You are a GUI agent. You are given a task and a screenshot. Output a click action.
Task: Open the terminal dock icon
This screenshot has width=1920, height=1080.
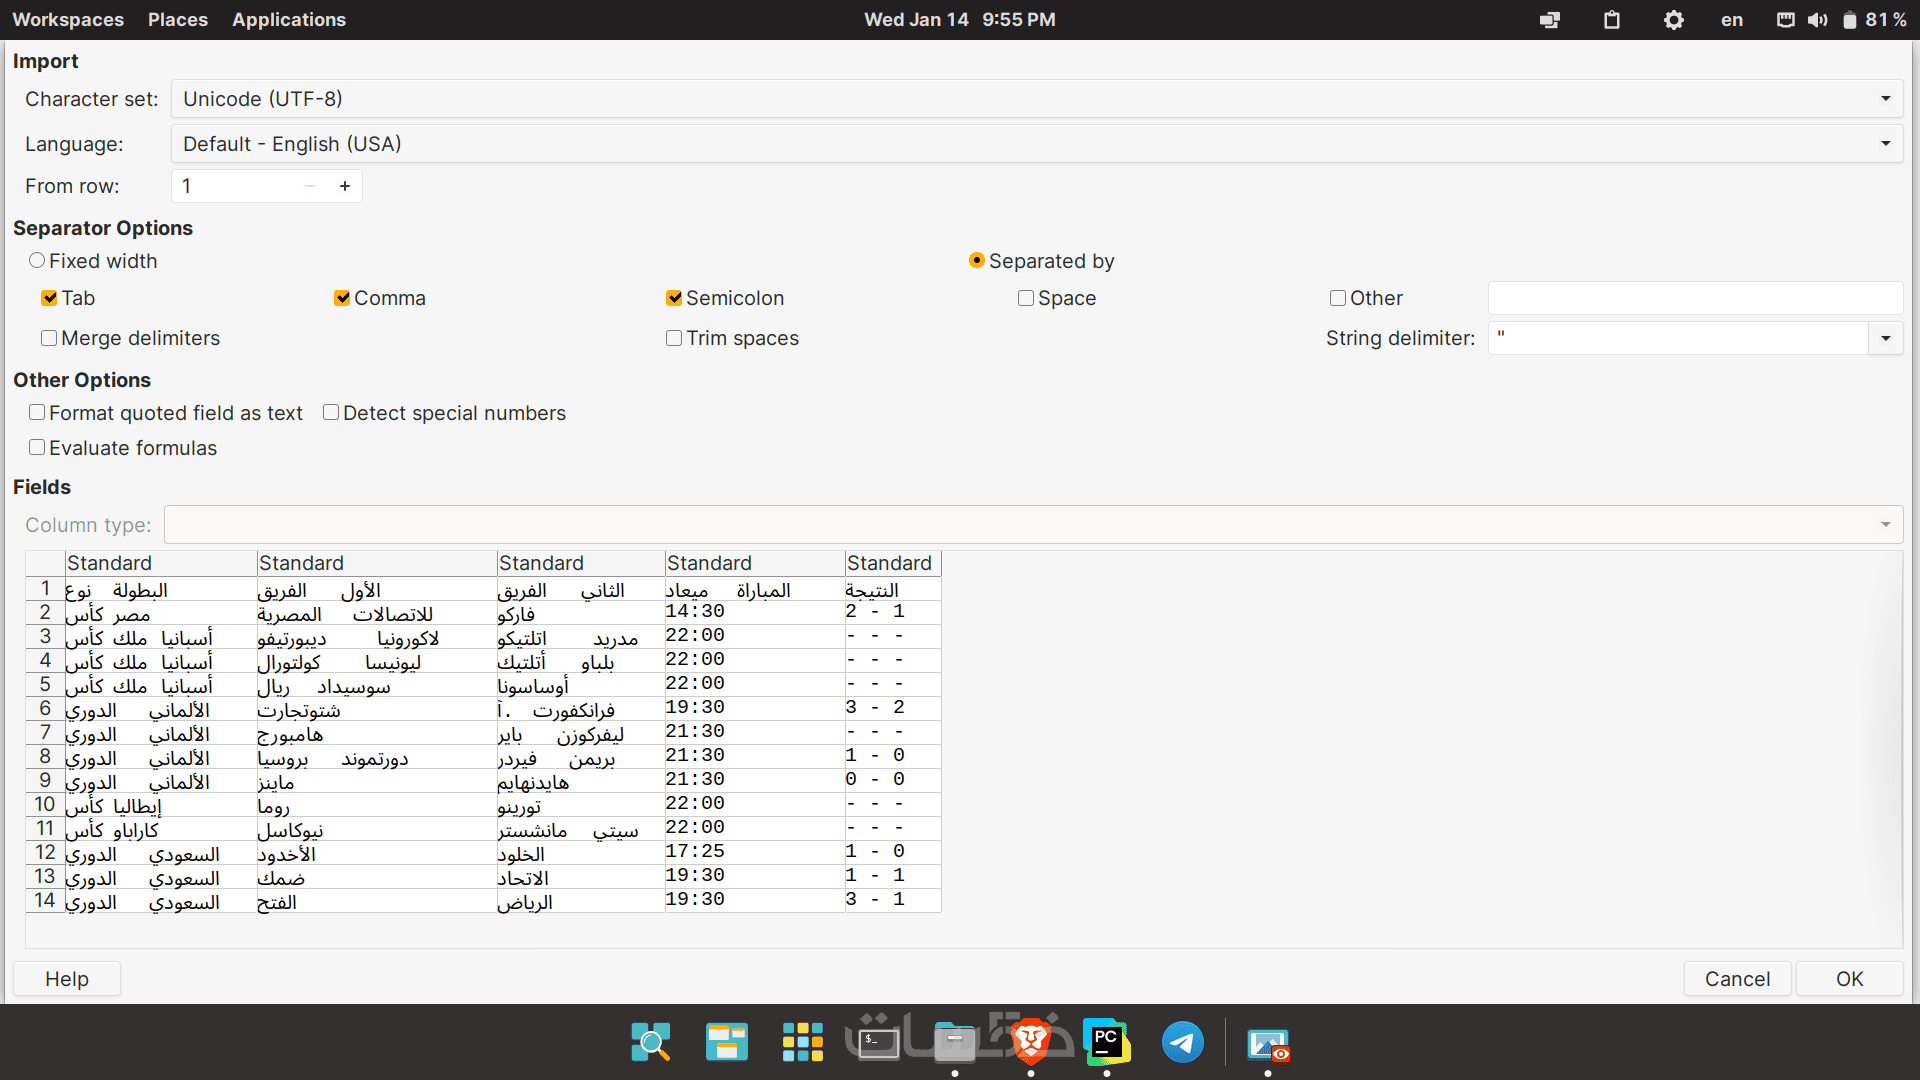(x=878, y=1042)
